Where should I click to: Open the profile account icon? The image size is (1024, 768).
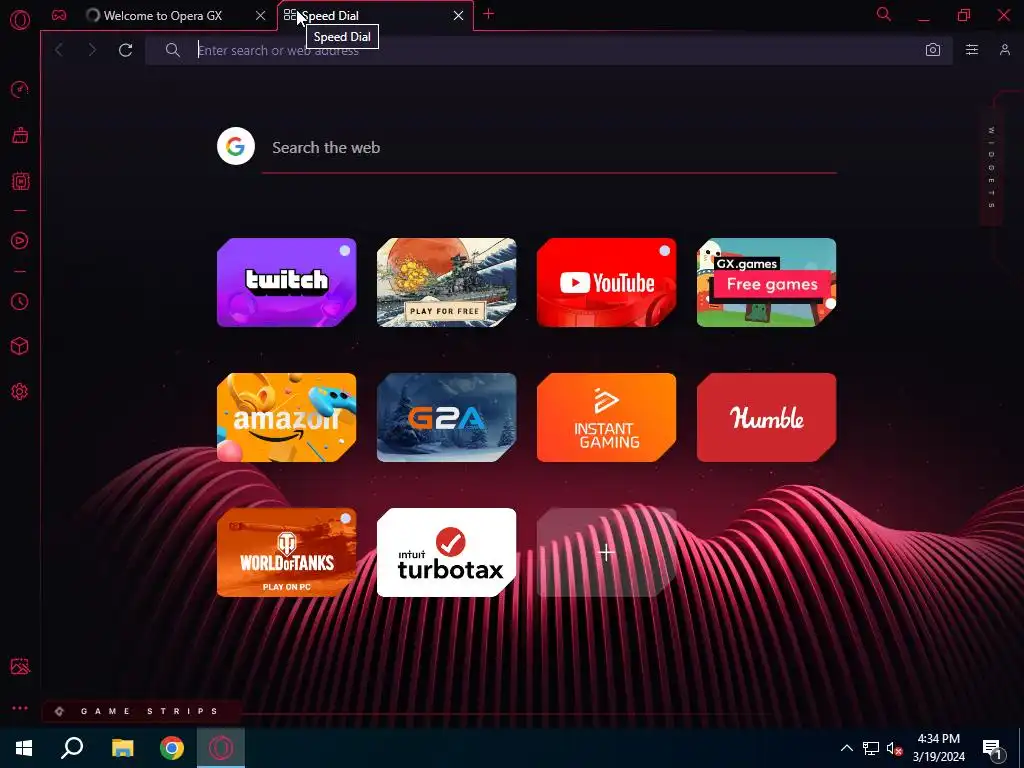1004,50
